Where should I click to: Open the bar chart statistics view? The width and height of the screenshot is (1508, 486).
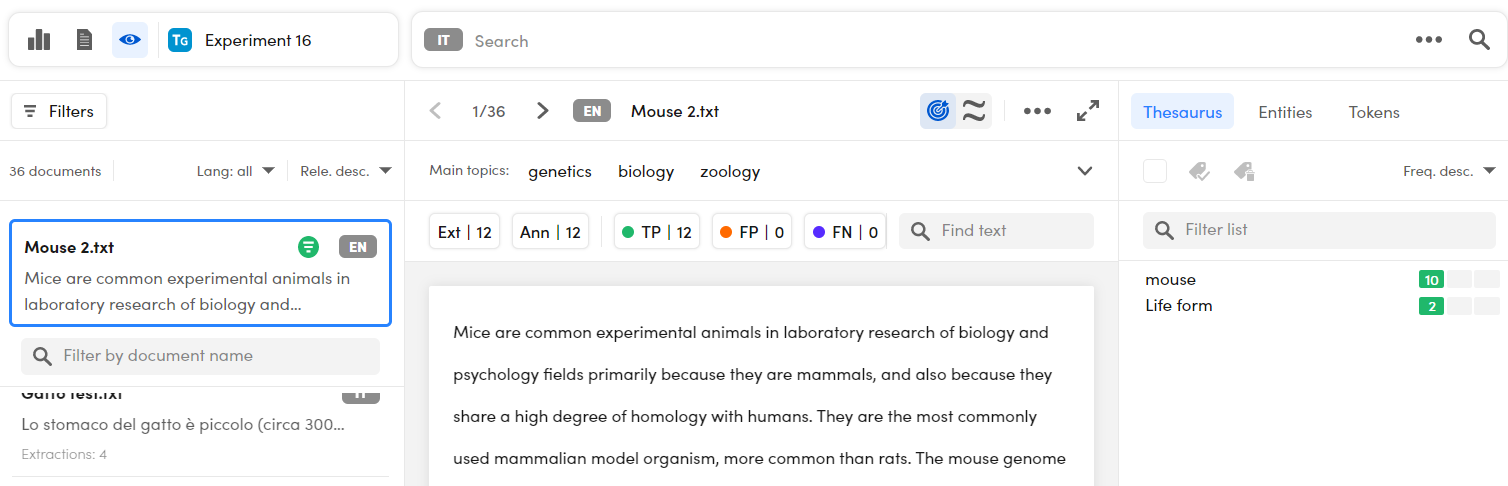(x=39, y=40)
